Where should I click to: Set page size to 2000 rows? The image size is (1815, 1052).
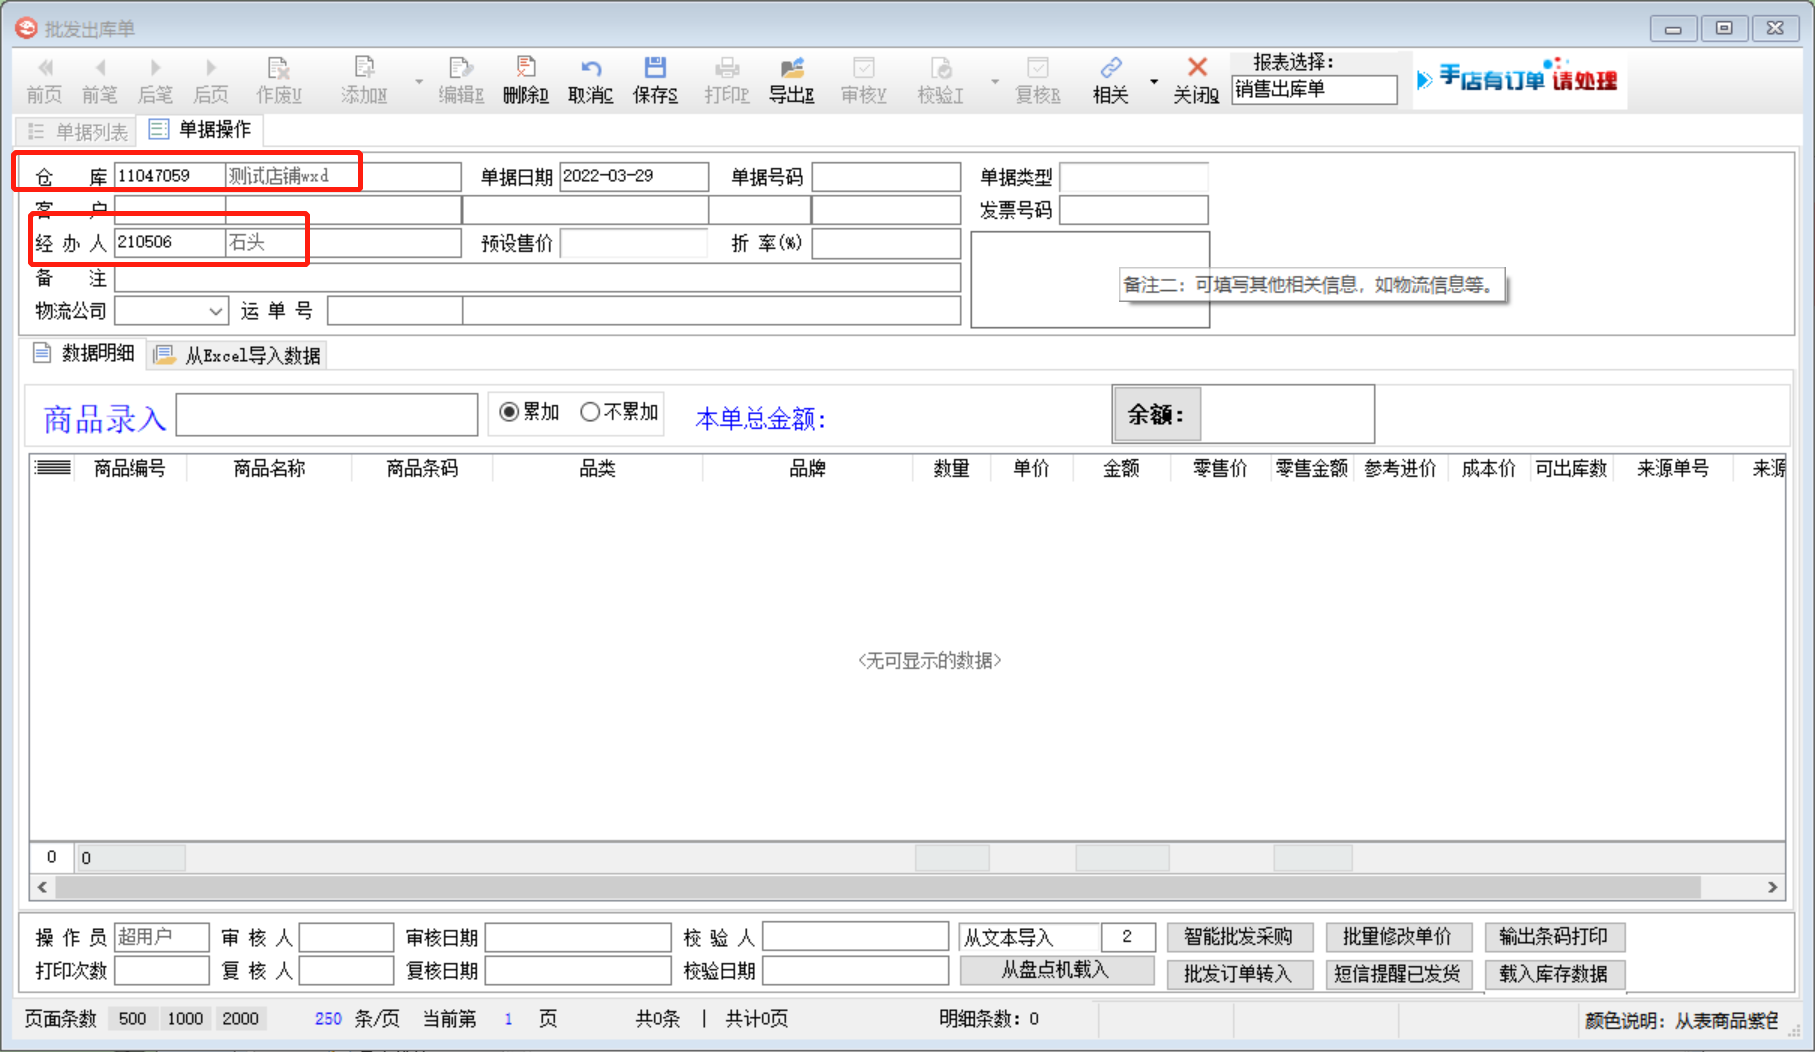click(x=240, y=1019)
